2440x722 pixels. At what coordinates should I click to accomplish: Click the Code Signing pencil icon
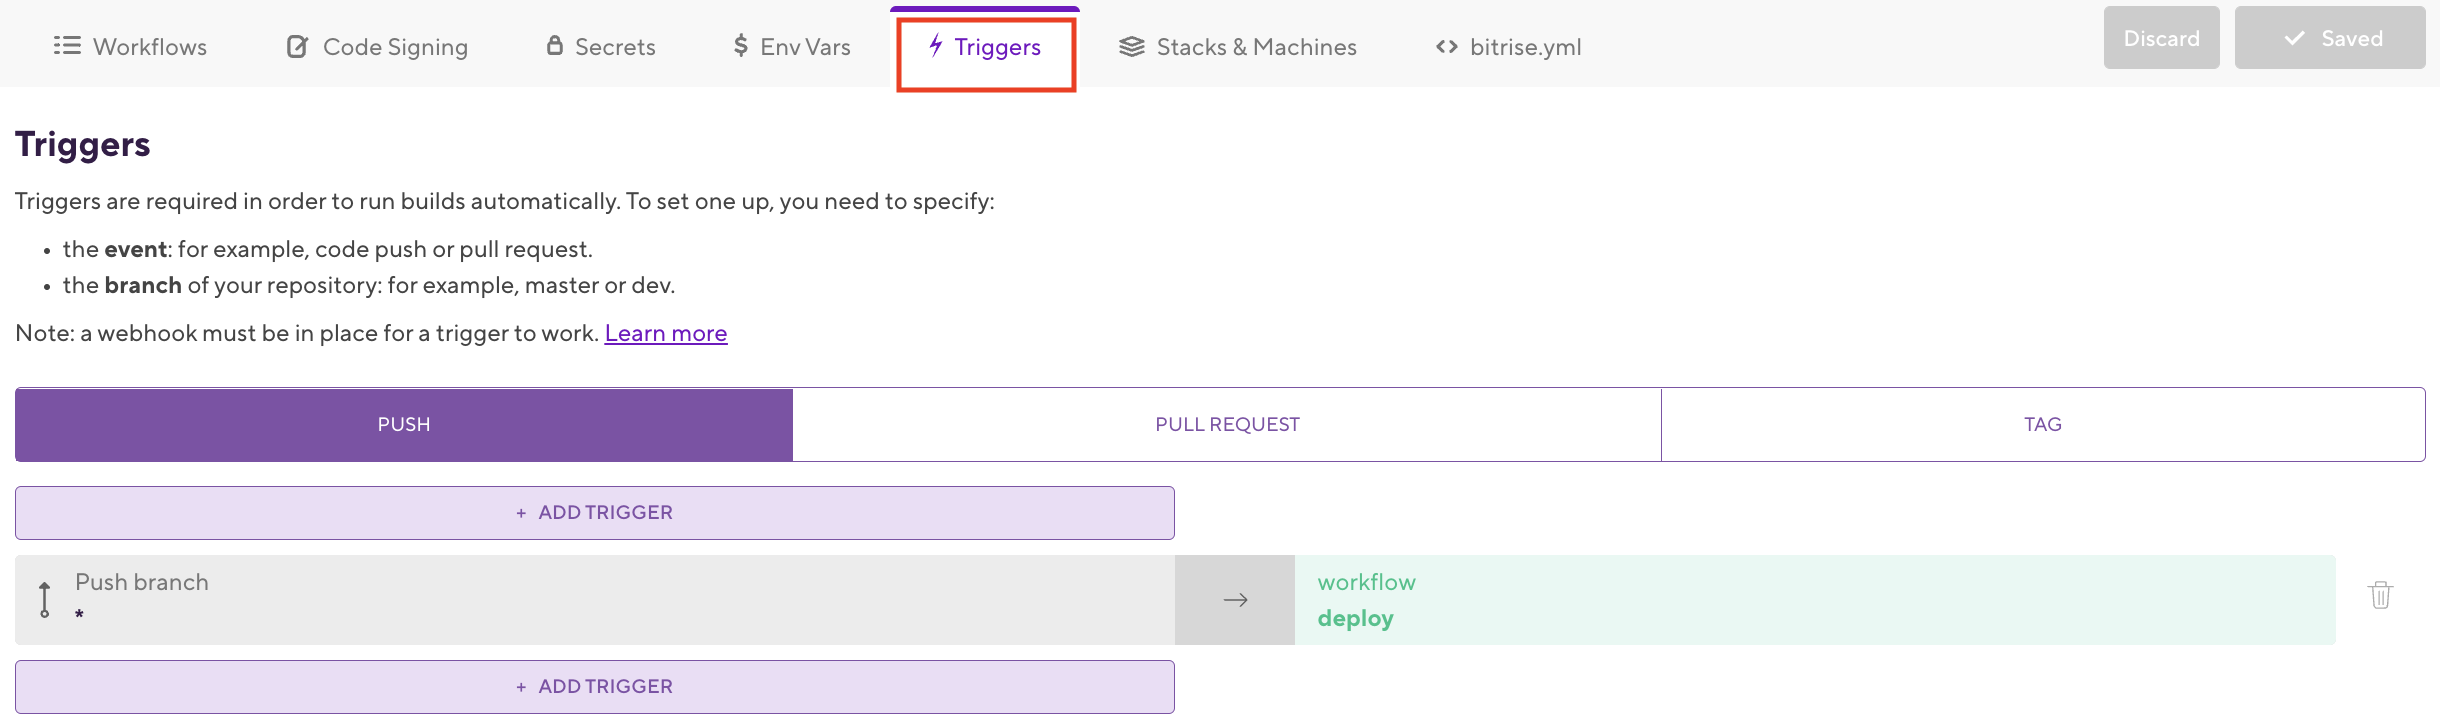pos(297,47)
